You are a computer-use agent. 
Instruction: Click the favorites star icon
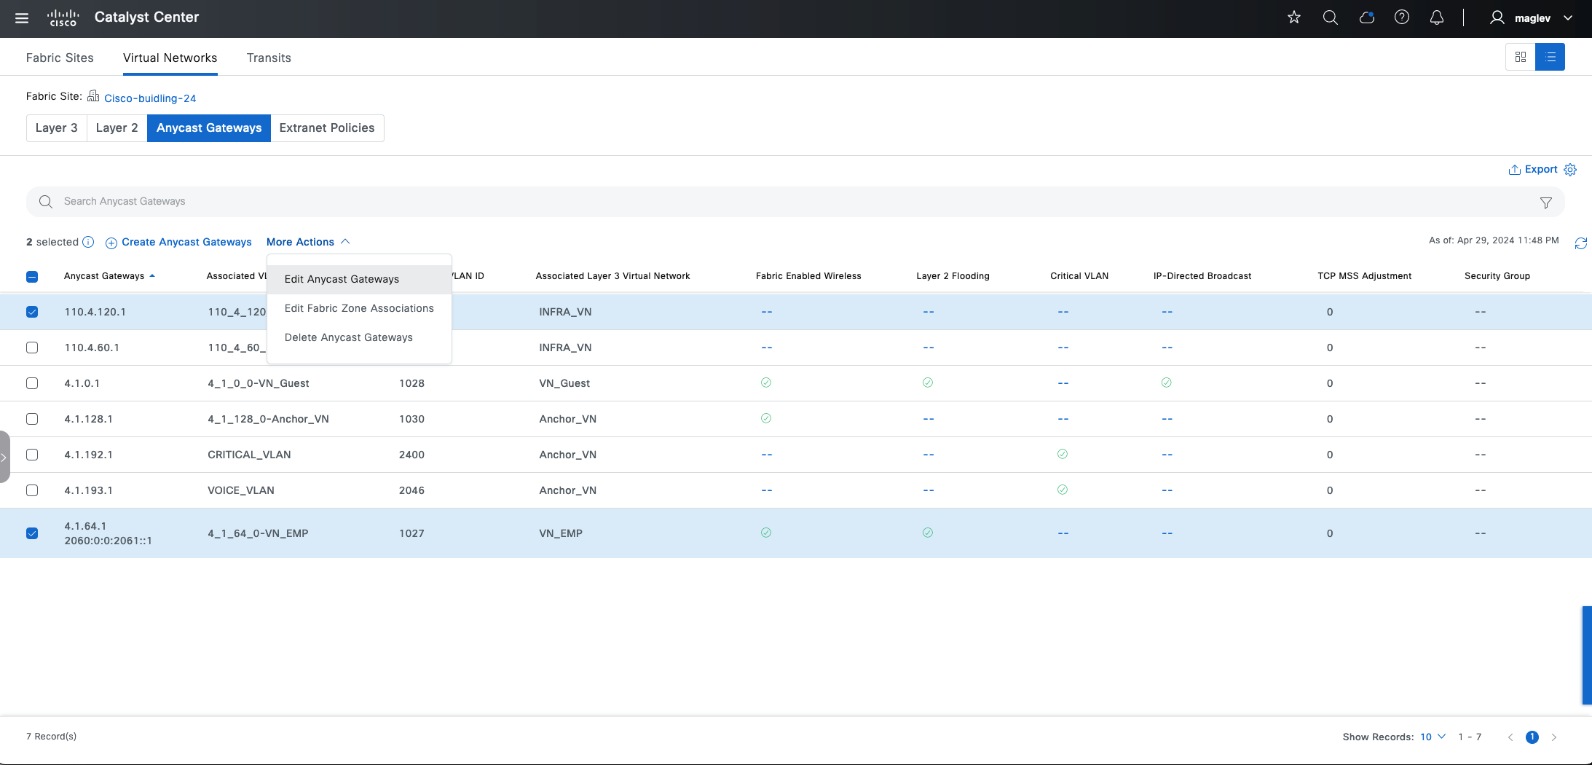click(1294, 17)
